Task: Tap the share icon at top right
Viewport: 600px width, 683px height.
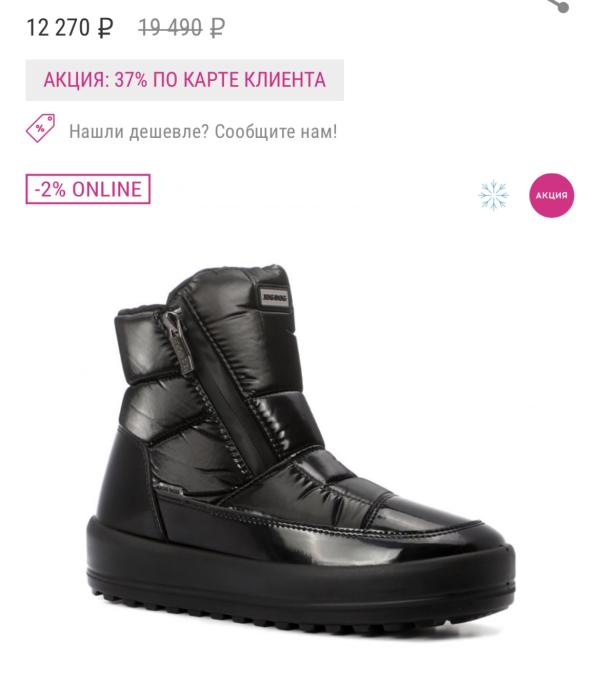Action: pos(561,5)
